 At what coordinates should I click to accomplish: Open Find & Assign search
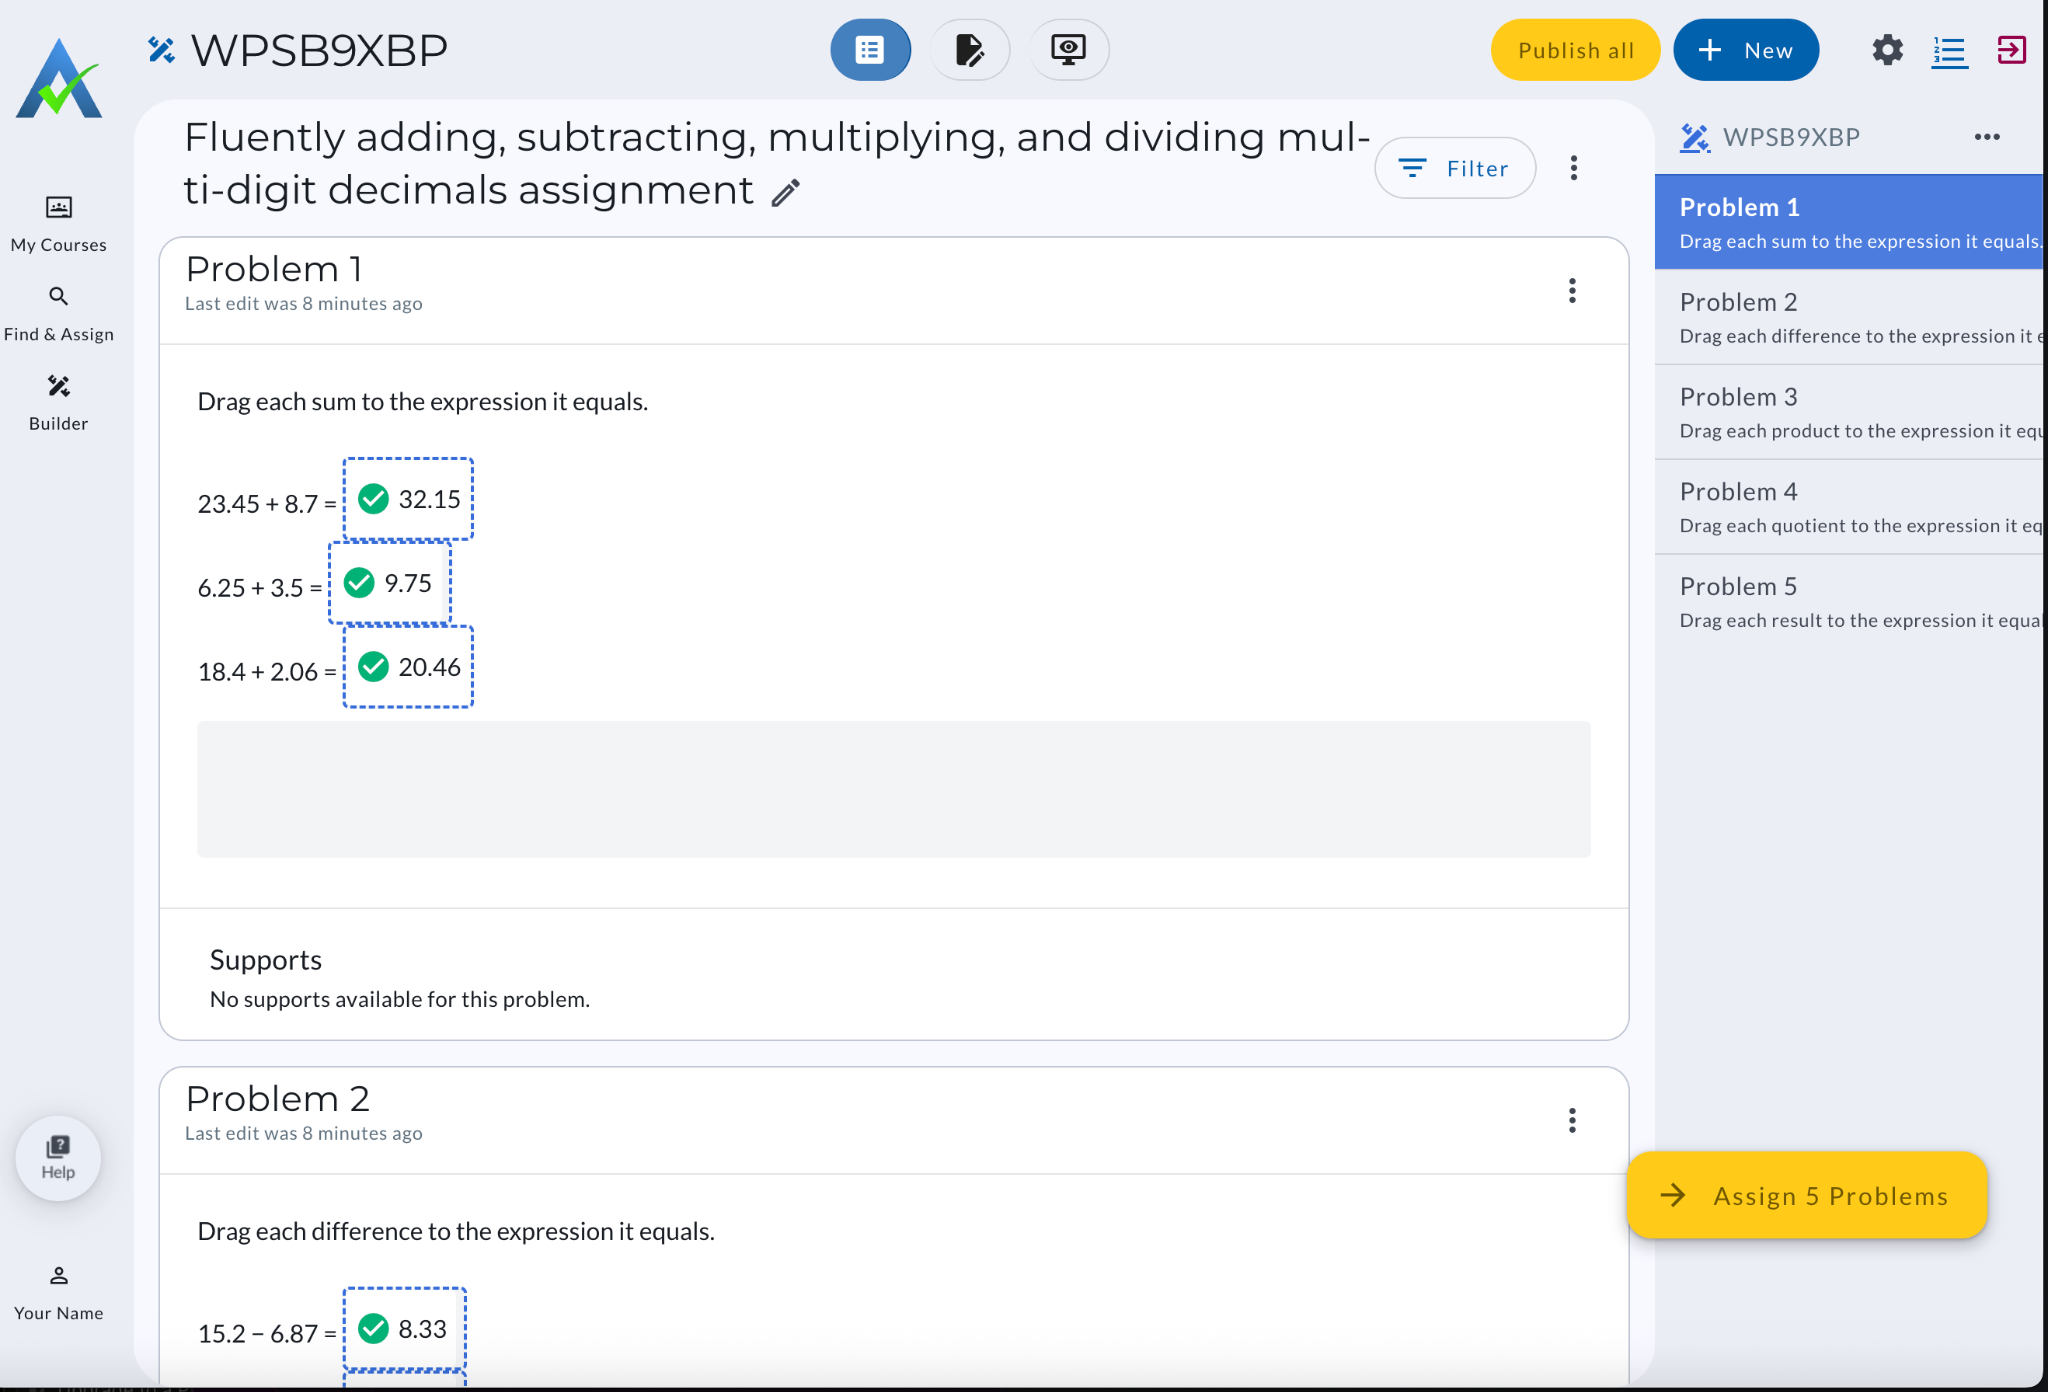tap(59, 314)
